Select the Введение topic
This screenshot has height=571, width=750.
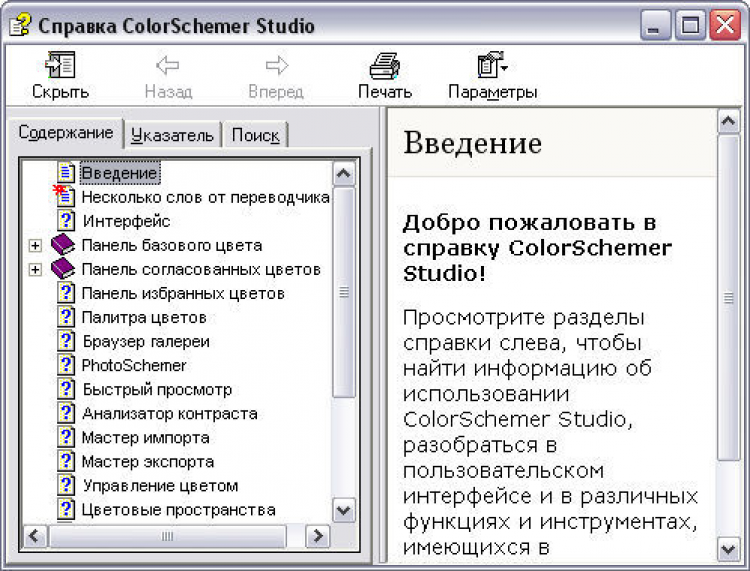120,173
